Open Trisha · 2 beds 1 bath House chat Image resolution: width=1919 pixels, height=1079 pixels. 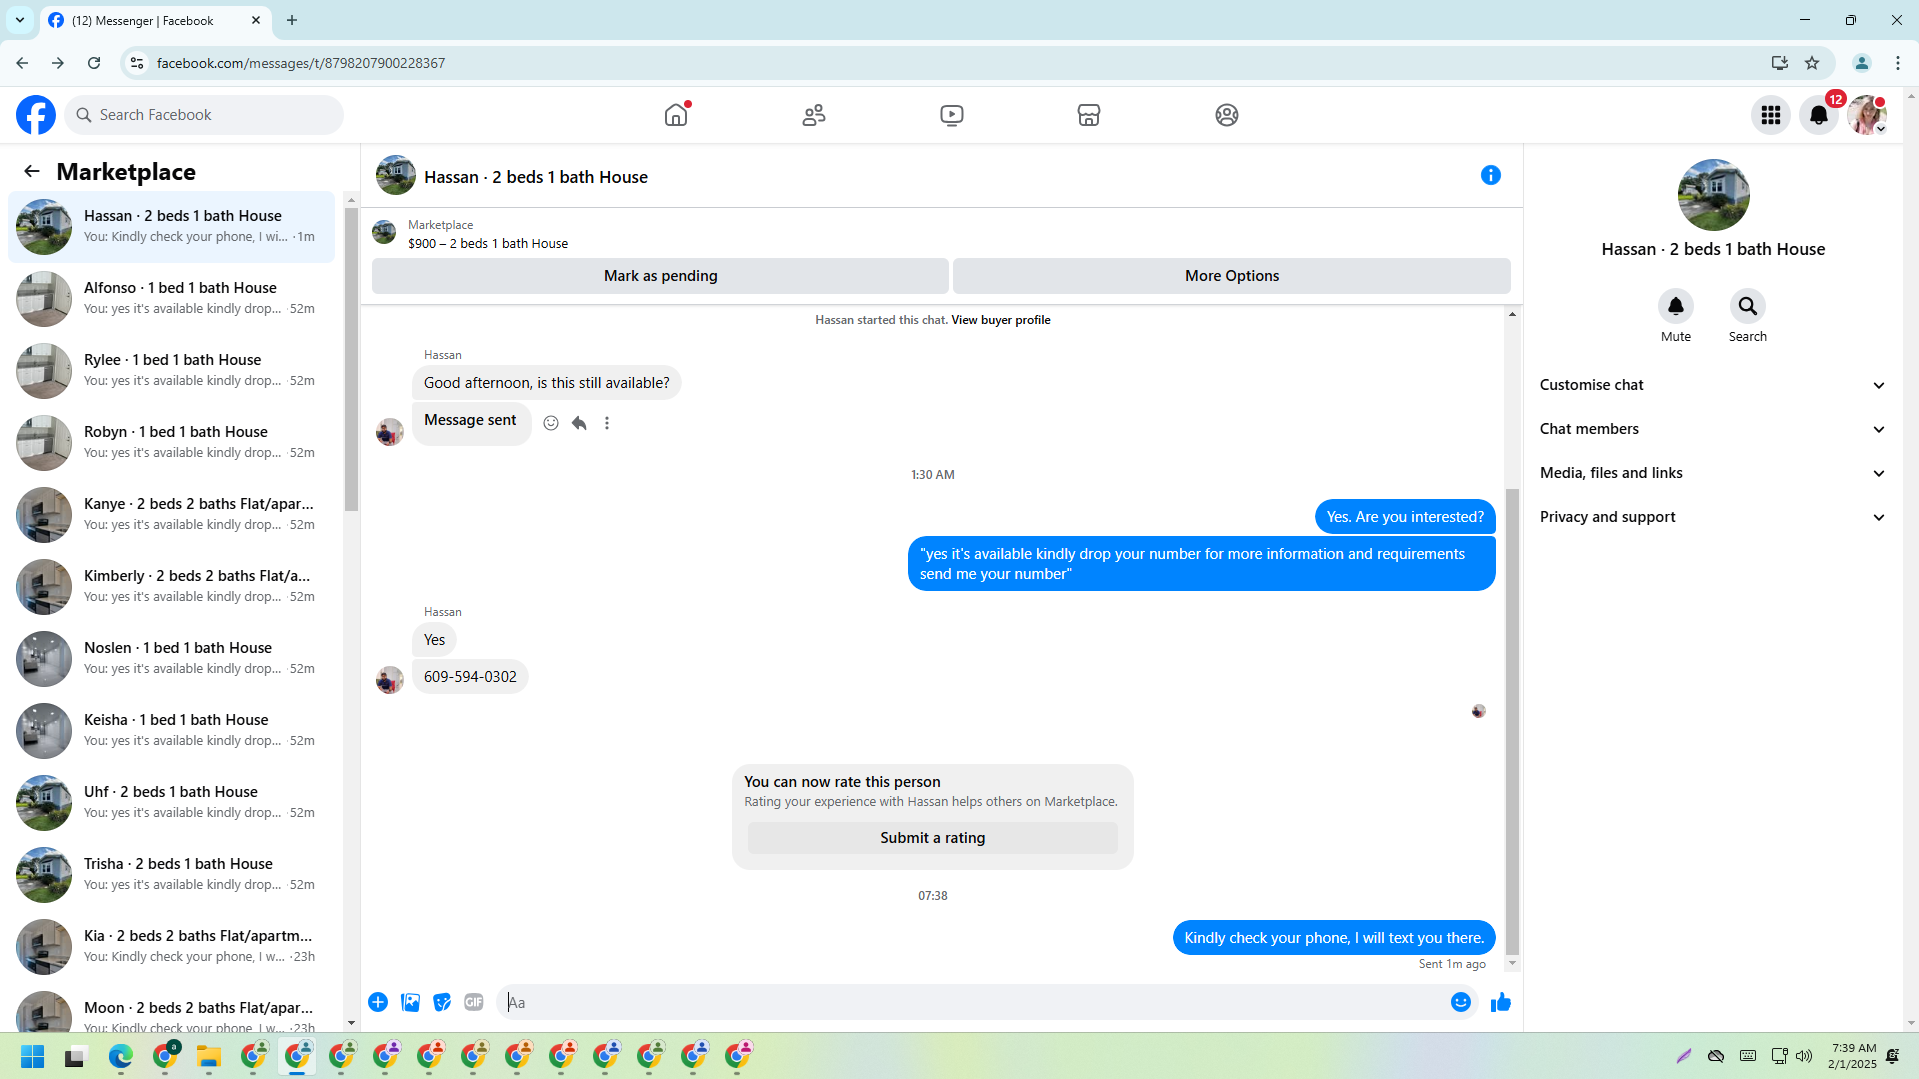[171, 875]
